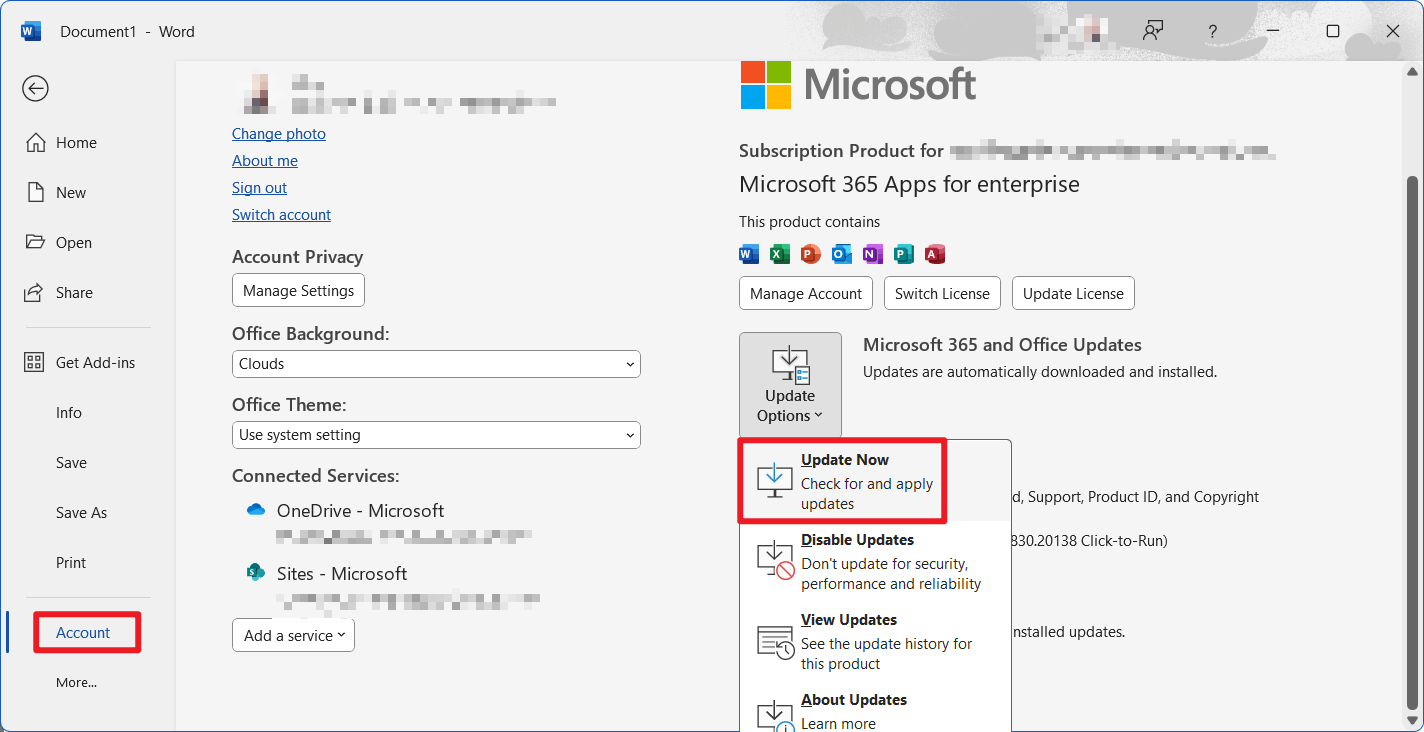Open the feedback icon in the title bar

(1153, 31)
